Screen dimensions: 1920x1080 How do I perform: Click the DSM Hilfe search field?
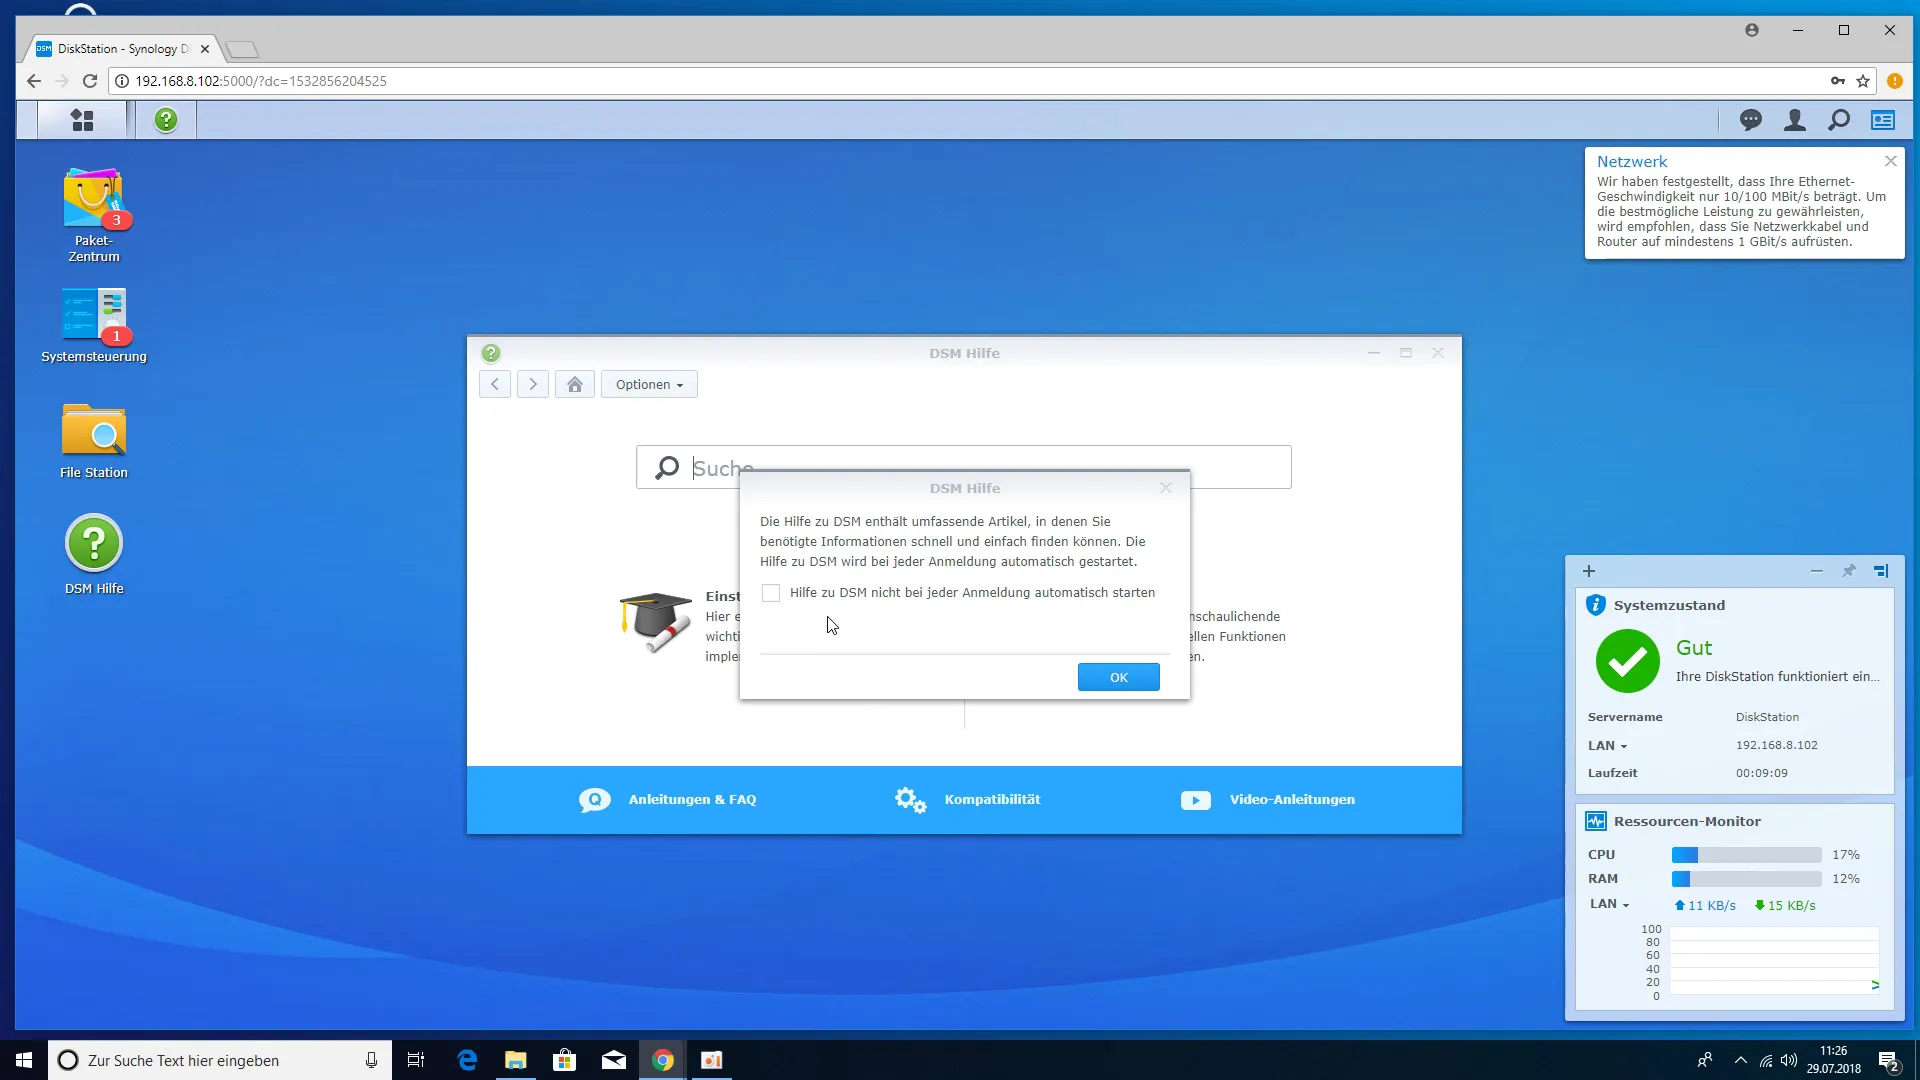[x=963, y=467]
